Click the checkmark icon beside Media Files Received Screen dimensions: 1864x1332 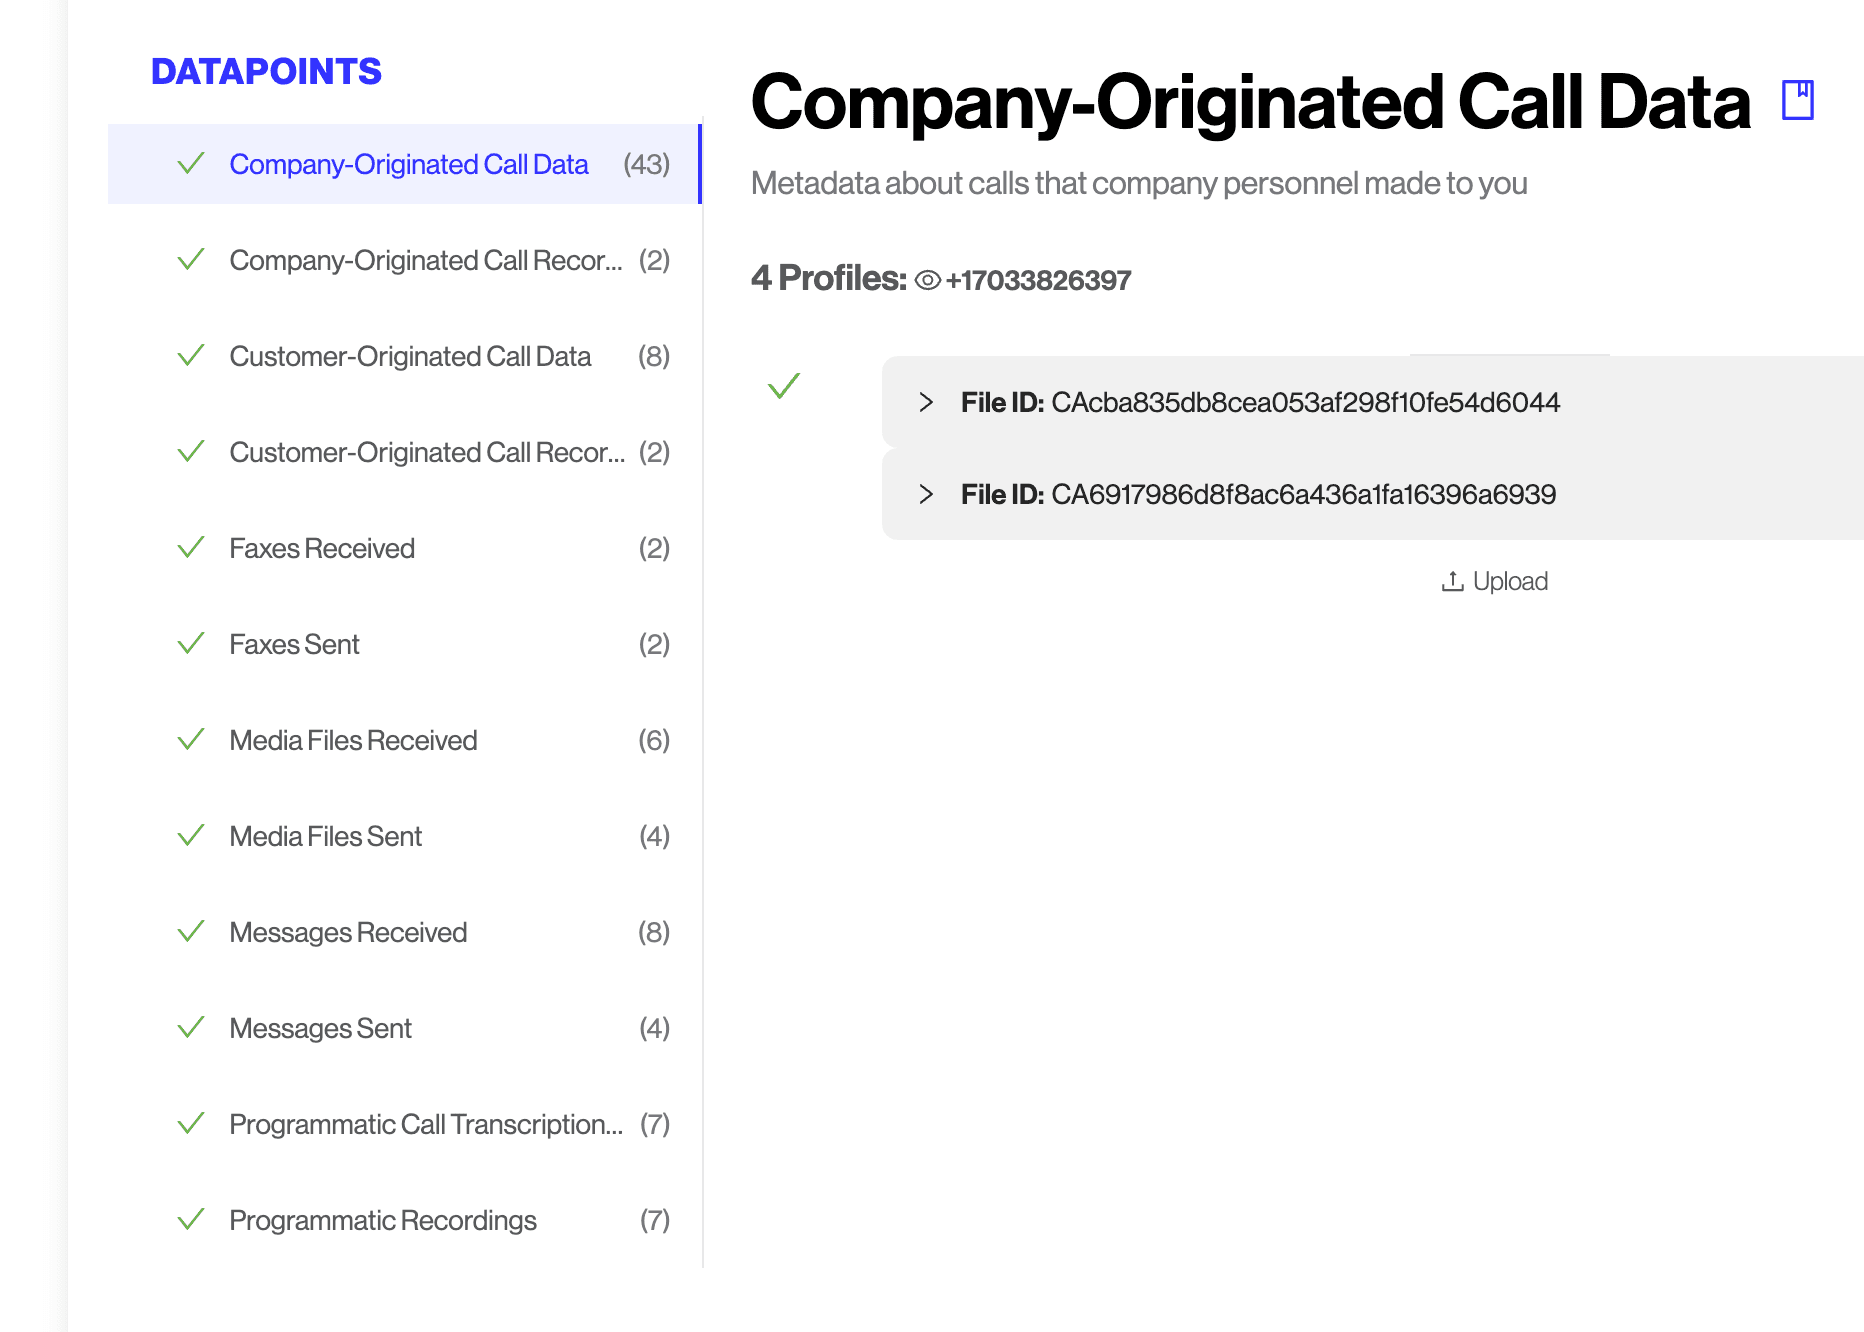click(x=190, y=740)
